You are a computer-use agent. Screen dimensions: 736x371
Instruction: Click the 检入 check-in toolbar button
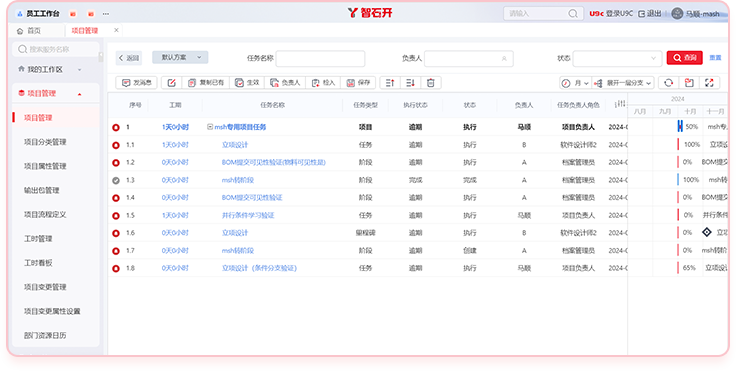pos(323,83)
